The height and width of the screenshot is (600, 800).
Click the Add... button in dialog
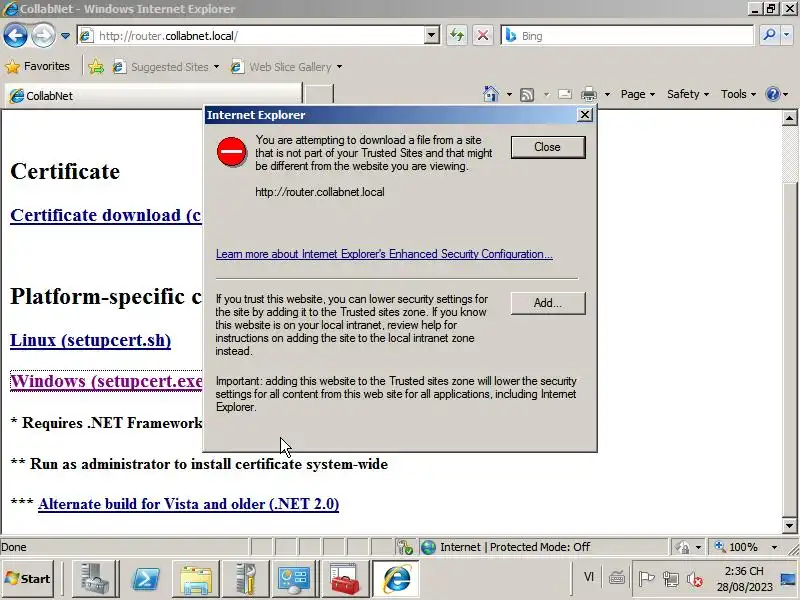pos(548,303)
